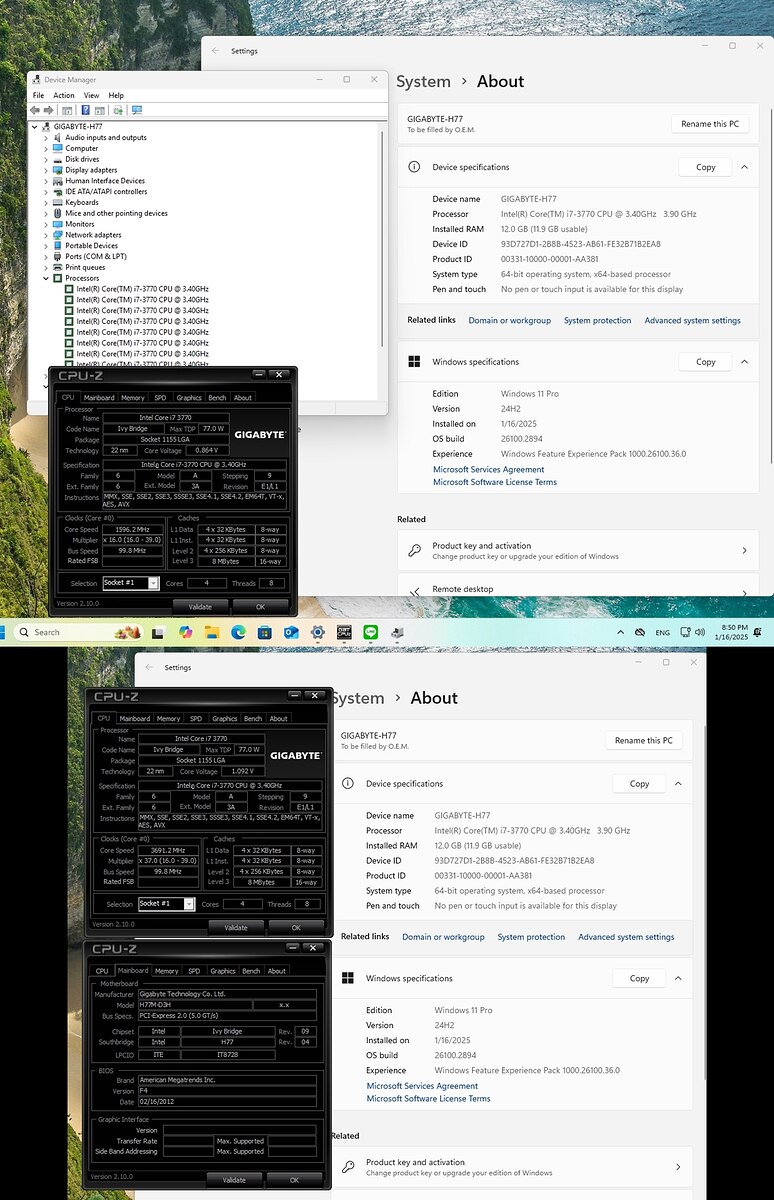This screenshot has height=1200, width=774.
Task: Switch to CPU-Z via its taskbar icon
Action: (344, 632)
